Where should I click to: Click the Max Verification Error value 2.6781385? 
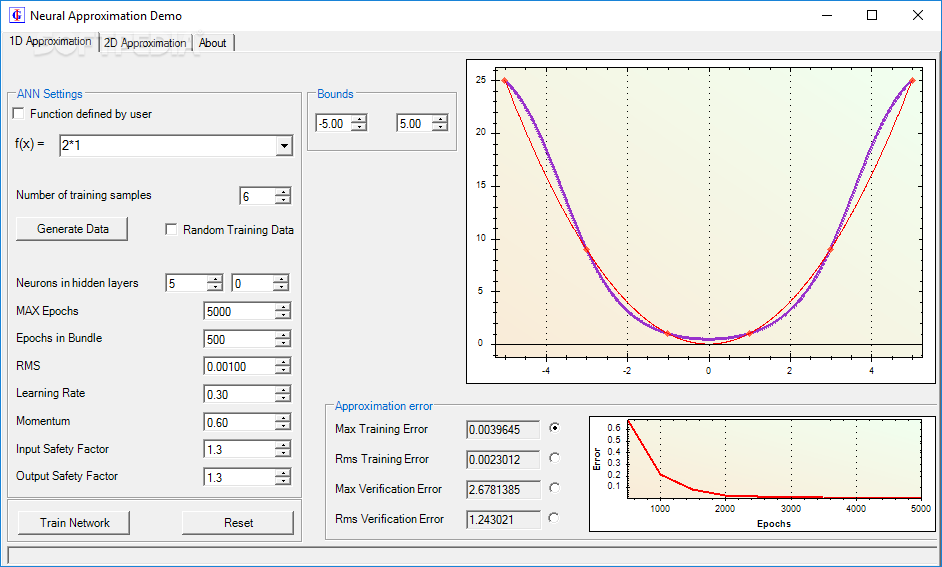[503, 490]
